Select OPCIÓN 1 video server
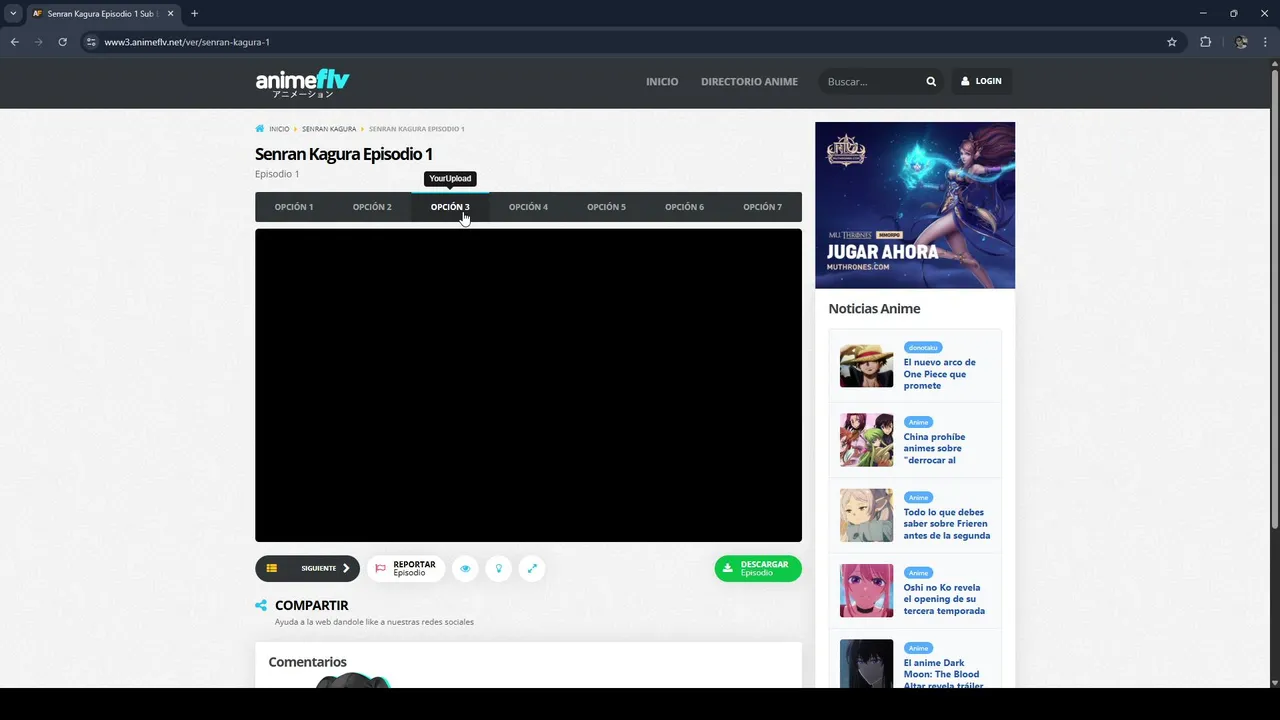 click(294, 207)
